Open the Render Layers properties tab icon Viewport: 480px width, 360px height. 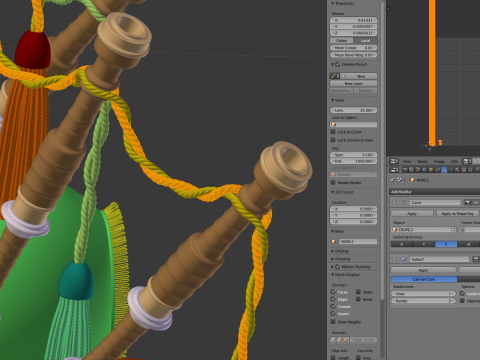411,170
